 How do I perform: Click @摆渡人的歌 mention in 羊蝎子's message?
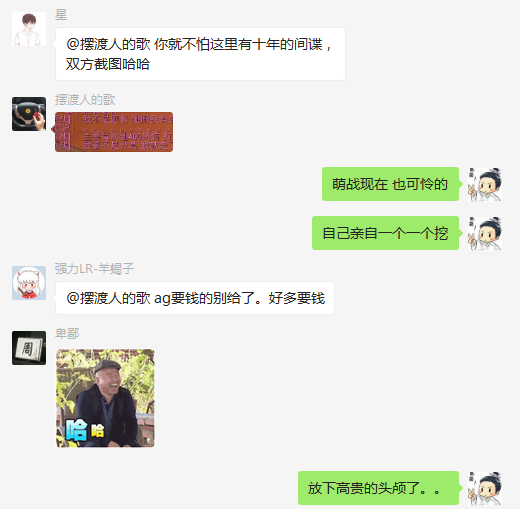[x=108, y=298]
